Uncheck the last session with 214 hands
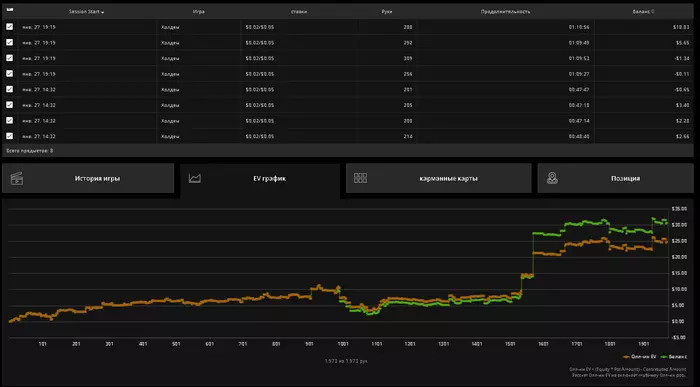The image size is (700, 387). (x=9, y=136)
